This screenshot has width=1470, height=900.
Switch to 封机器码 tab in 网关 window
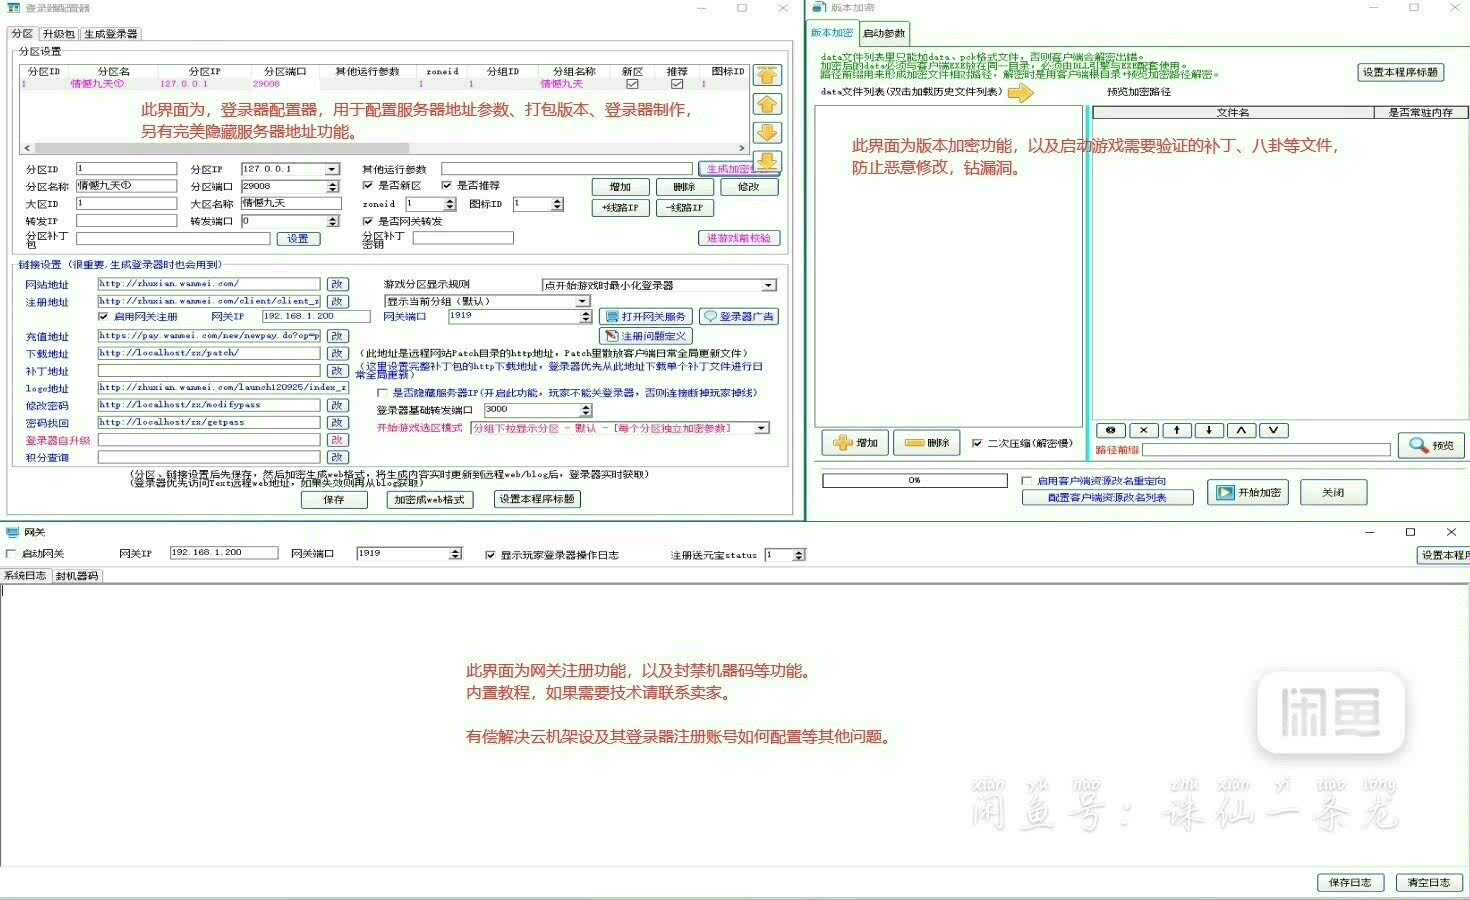tap(77, 576)
